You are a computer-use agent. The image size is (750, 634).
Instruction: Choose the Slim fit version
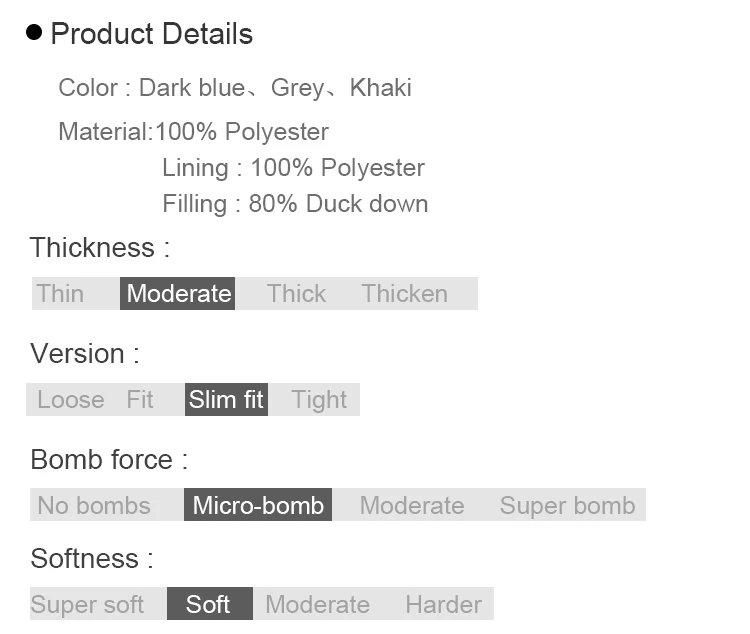(x=226, y=400)
